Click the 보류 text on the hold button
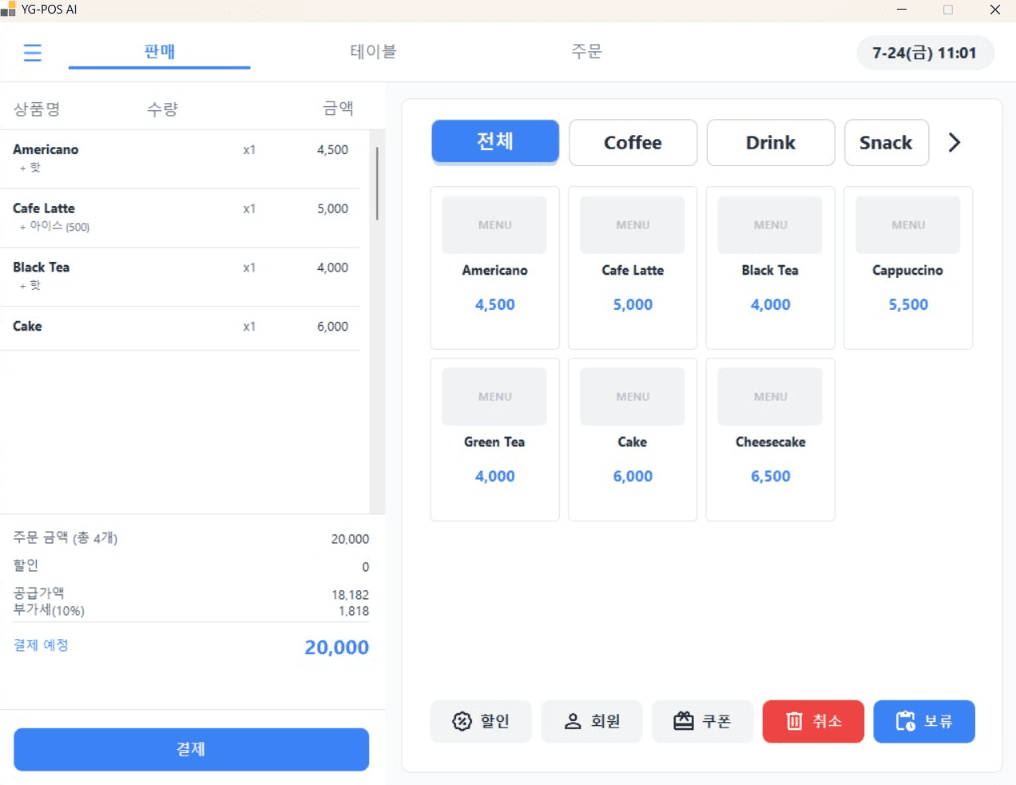This screenshot has height=785, width=1016. (938, 721)
